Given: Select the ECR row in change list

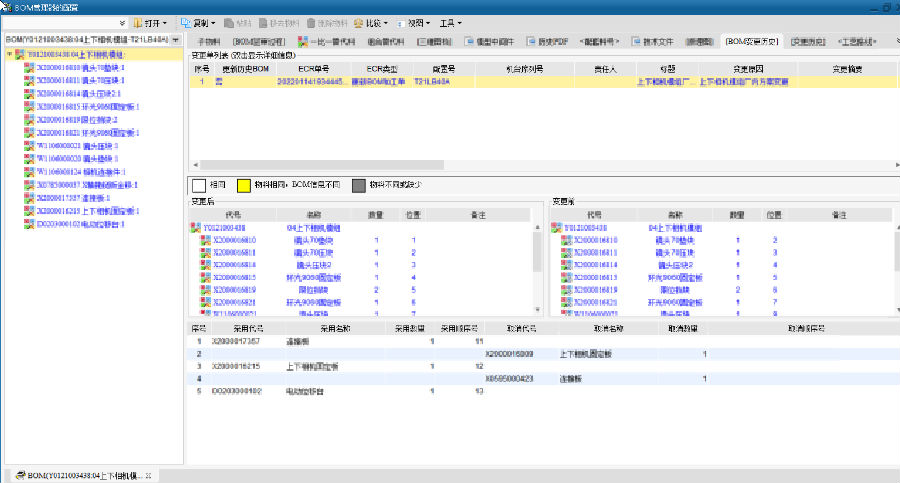Looking at the screenshot, I should tap(400, 81).
